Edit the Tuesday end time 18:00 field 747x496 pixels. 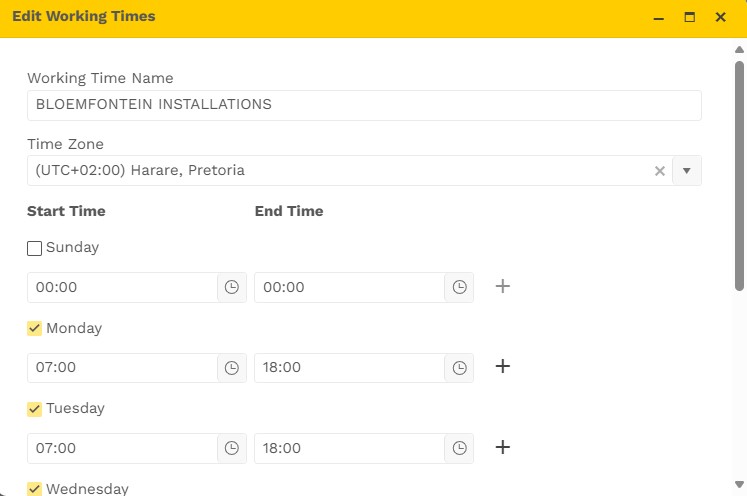tap(349, 448)
